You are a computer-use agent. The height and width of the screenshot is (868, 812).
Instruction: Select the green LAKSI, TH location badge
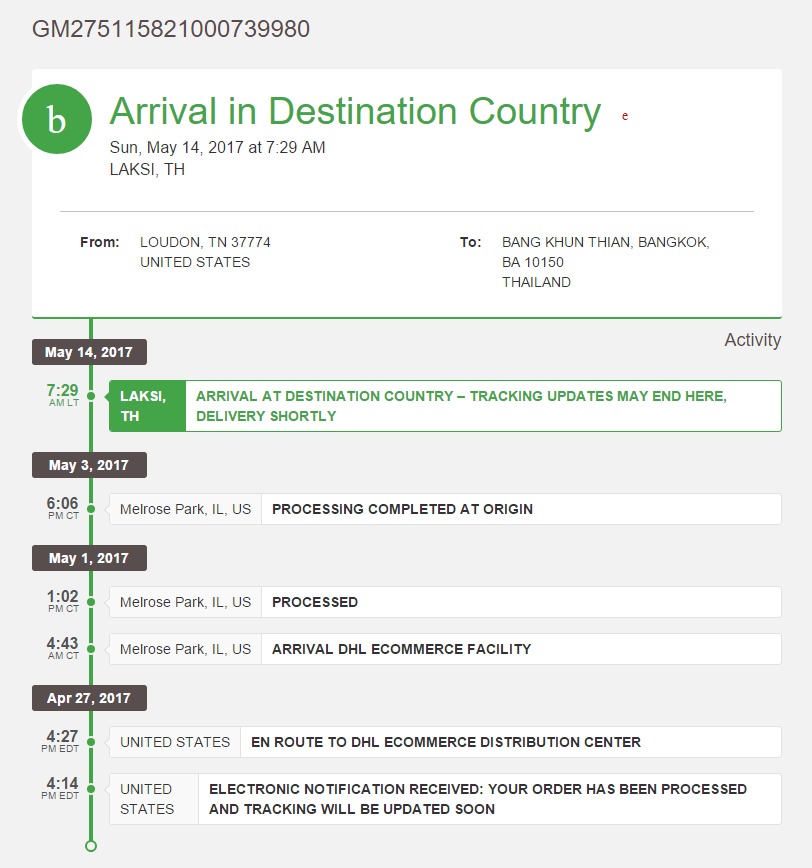147,406
